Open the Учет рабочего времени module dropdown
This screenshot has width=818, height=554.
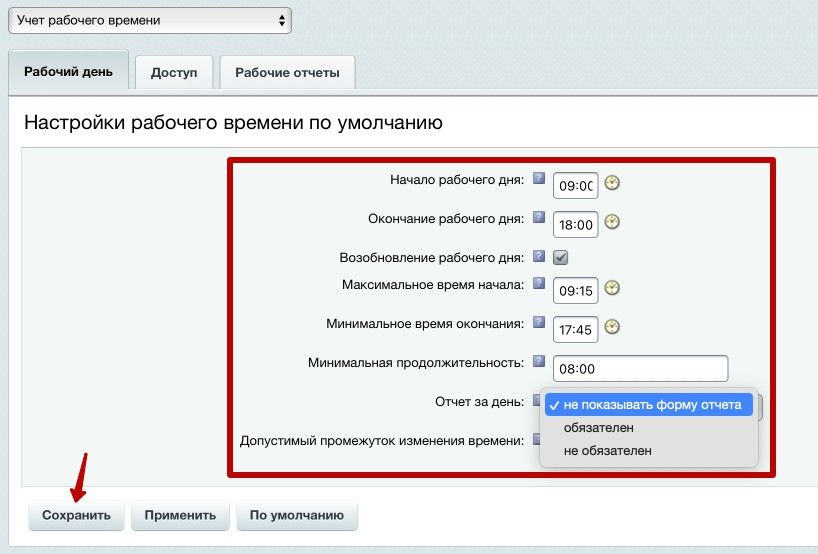click(x=148, y=20)
